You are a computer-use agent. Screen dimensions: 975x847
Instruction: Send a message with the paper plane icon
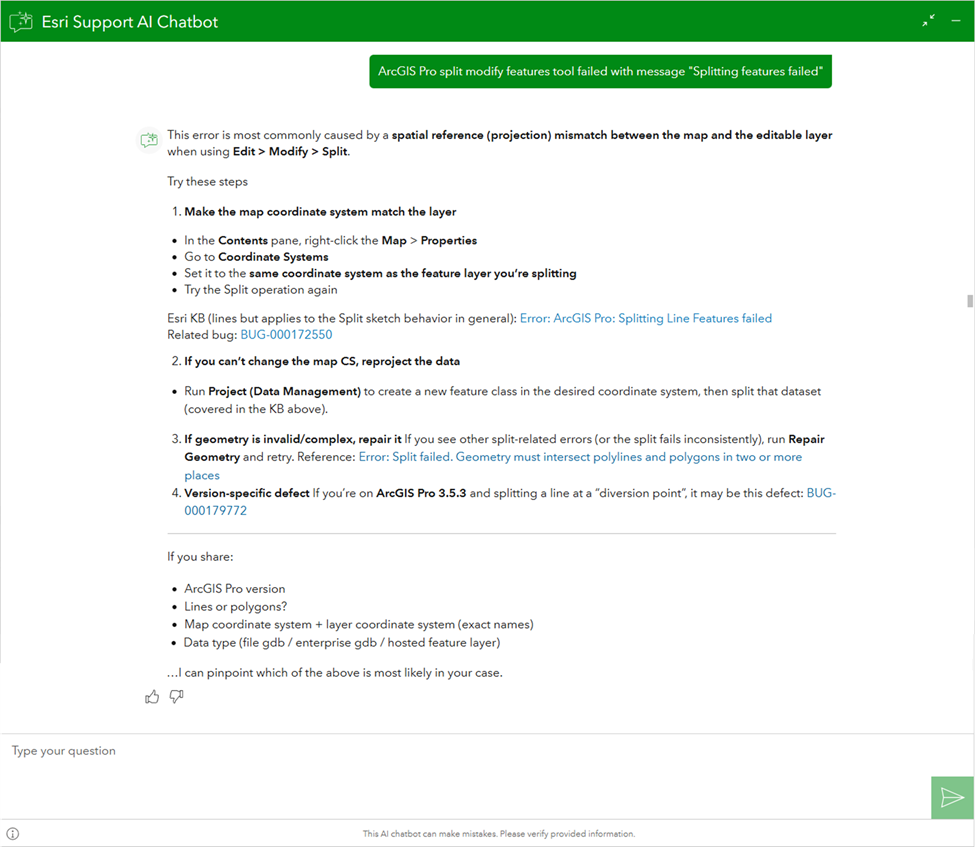pos(951,797)
